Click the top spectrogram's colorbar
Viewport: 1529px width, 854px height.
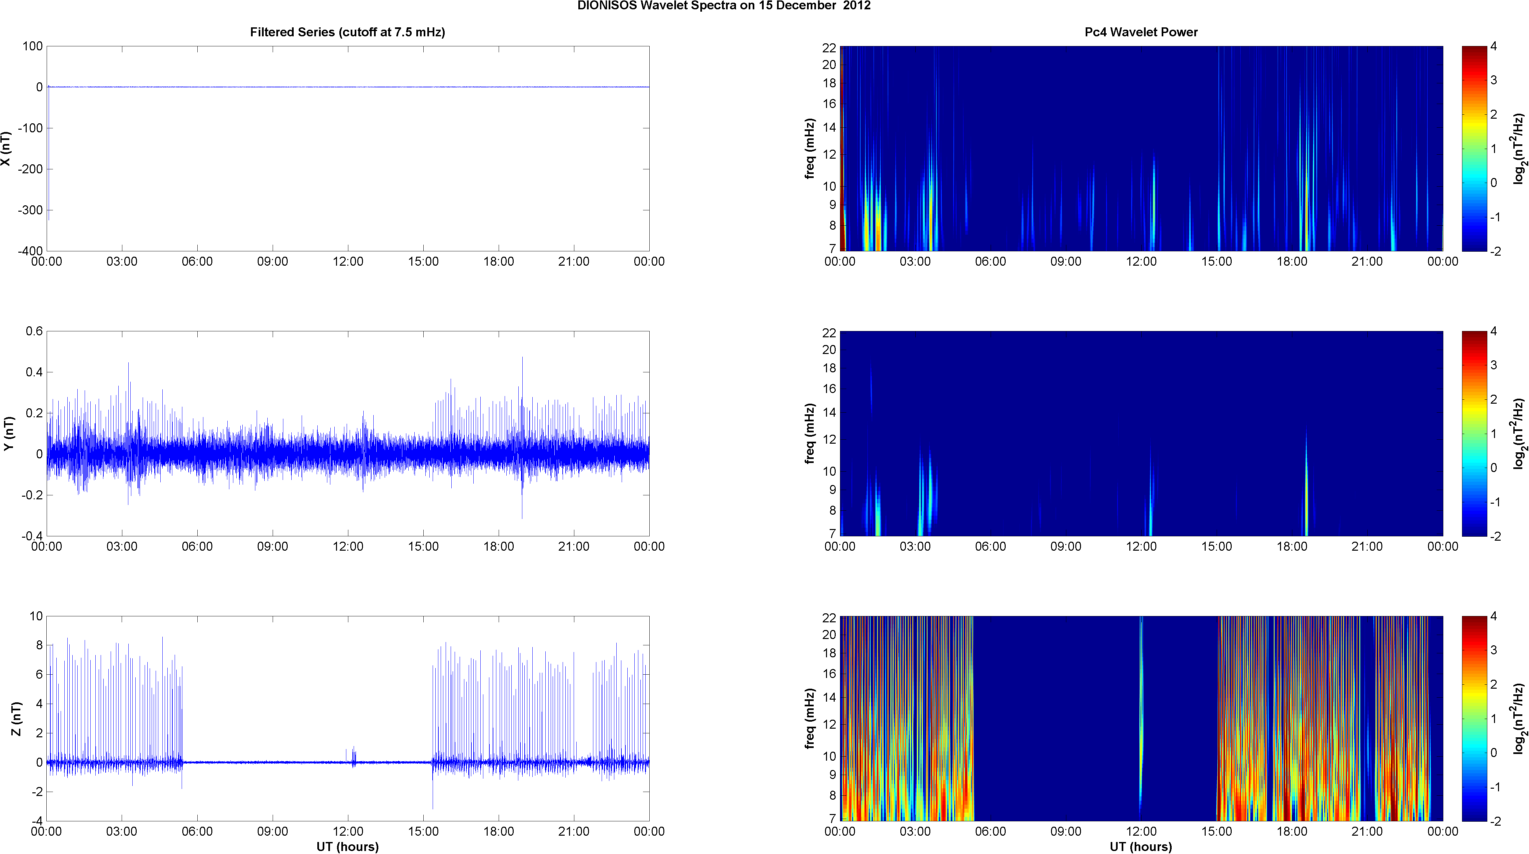click(1474, 148)
